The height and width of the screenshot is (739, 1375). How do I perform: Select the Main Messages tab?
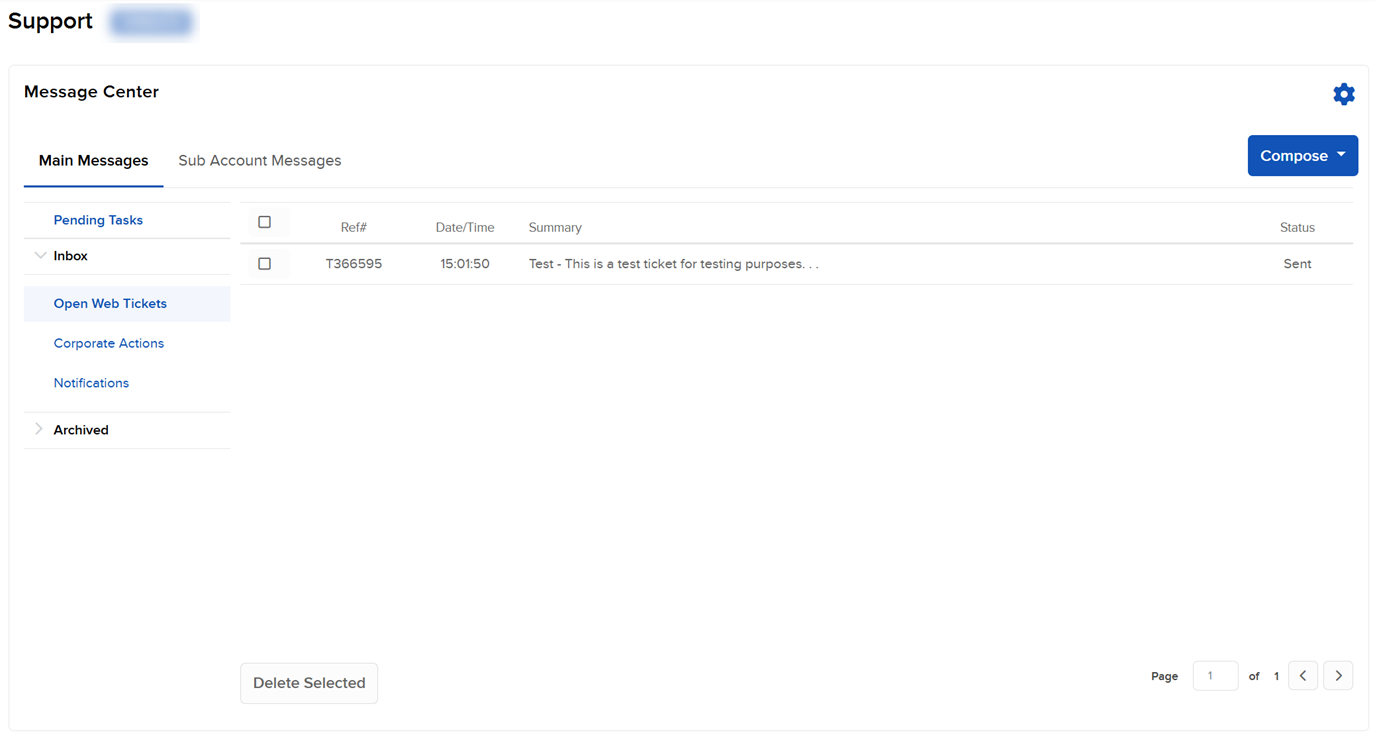coord(93,161)
